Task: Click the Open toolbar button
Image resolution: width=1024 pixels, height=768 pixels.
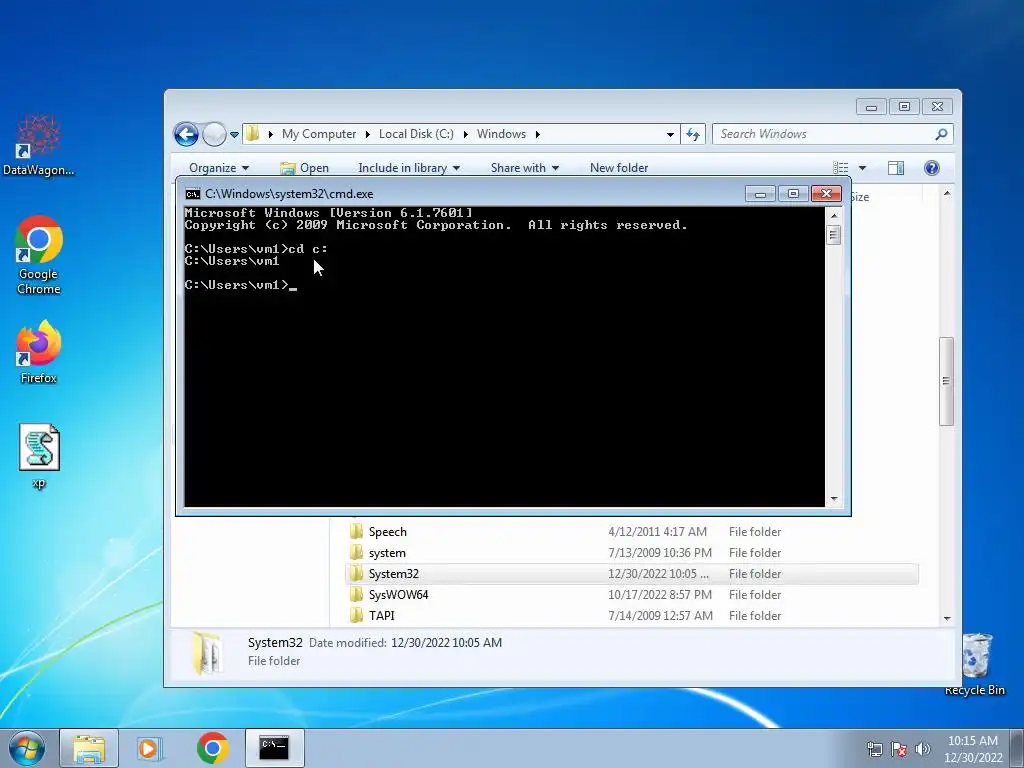Action: (x=304, y=168)
